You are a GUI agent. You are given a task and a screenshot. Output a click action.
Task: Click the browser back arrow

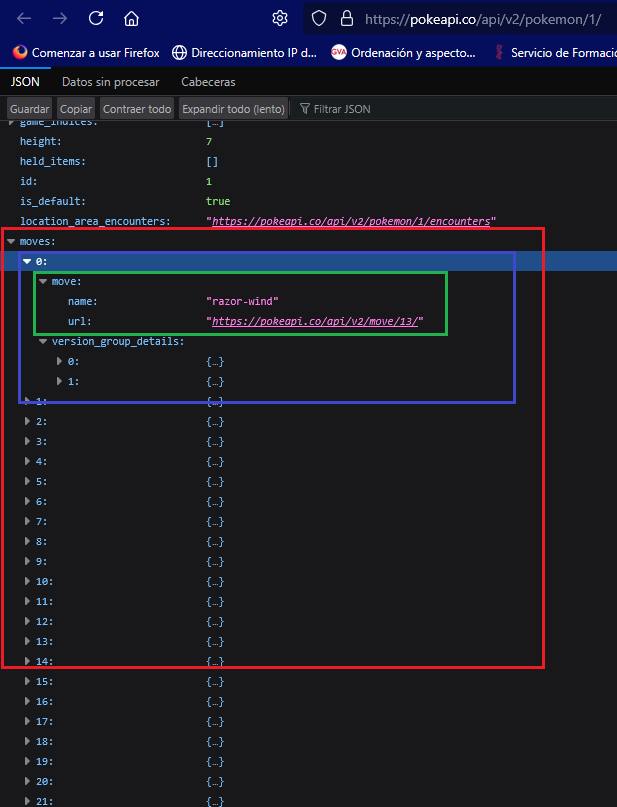click(x=24, y=19)
